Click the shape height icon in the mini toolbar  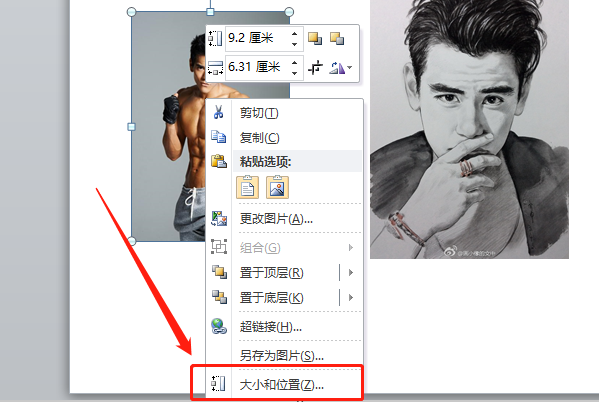215,39
